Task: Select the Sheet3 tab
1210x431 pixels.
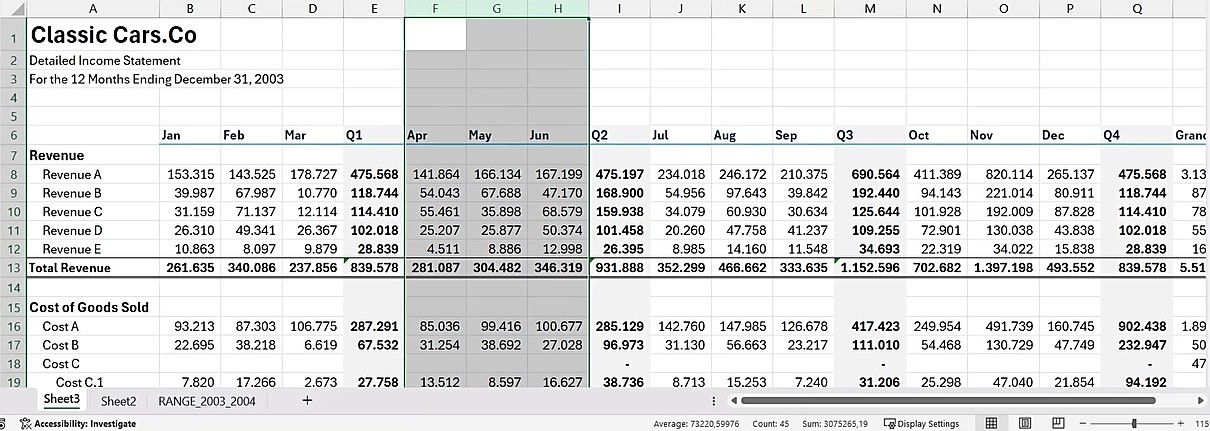Action: [x=61, y=400]
